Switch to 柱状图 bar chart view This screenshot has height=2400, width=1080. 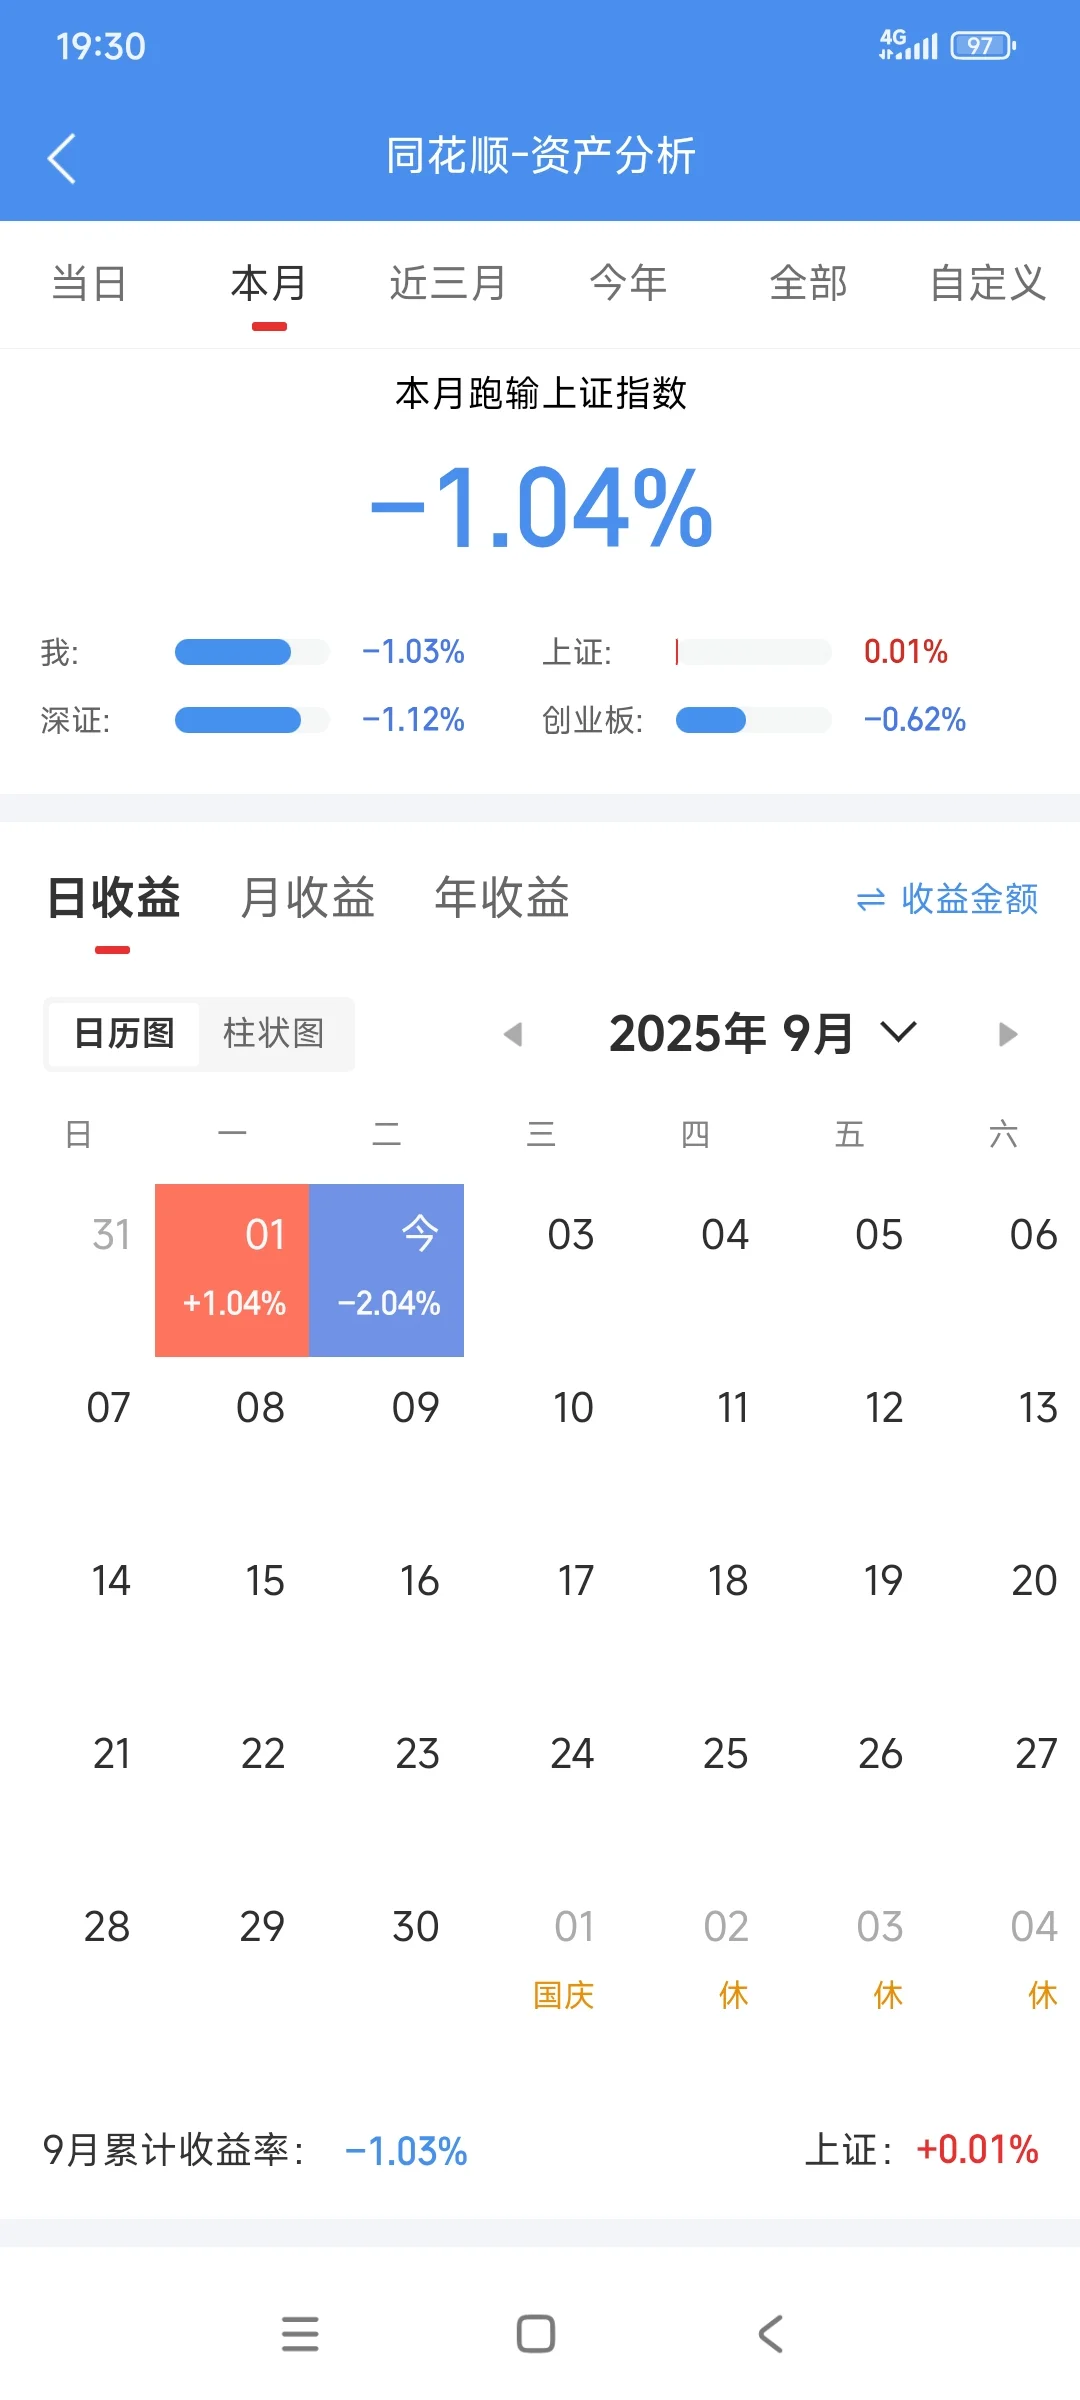274,1034
